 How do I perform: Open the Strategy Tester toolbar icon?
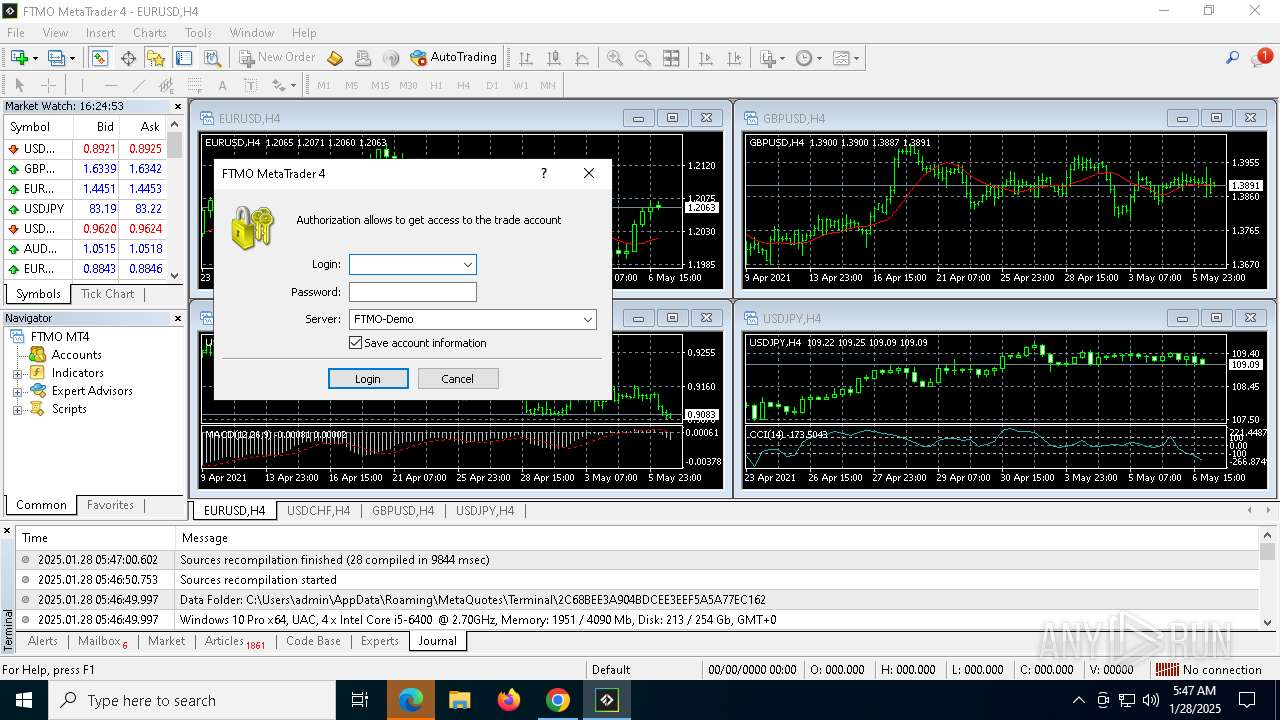point(212,58)
